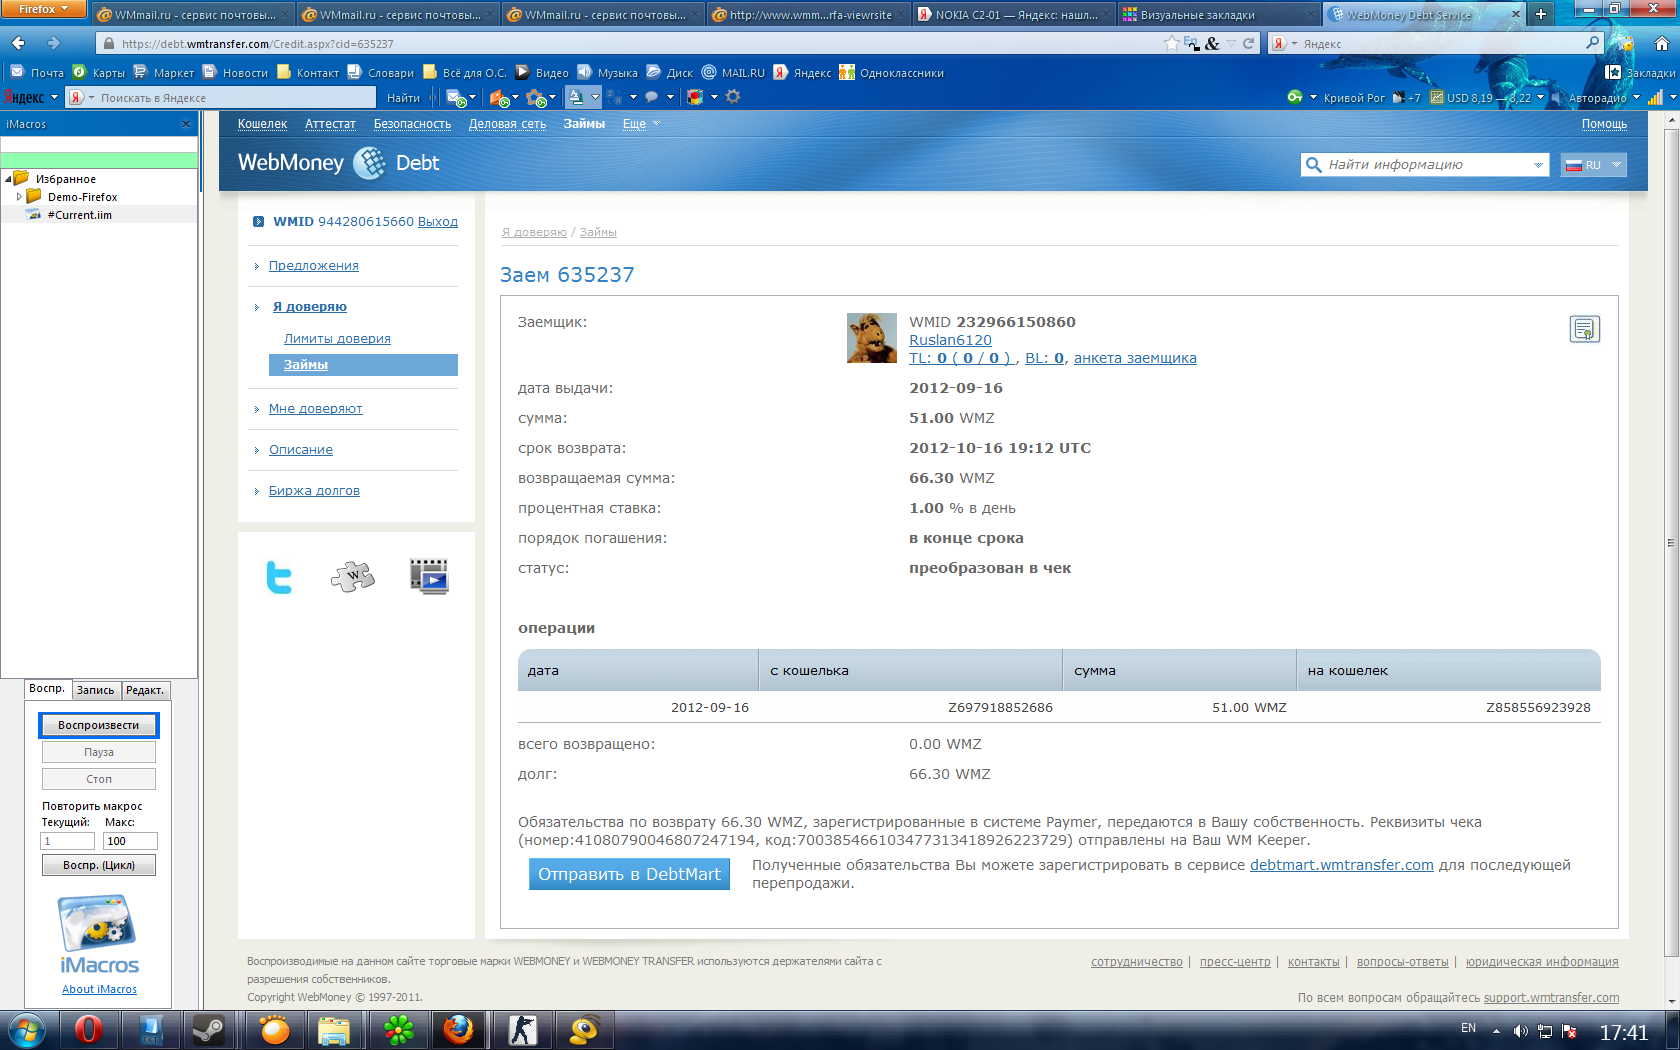Open the Кошелек navigation item
The width and height of the screenshot is (1680, 1050).
tap(262, 124)
